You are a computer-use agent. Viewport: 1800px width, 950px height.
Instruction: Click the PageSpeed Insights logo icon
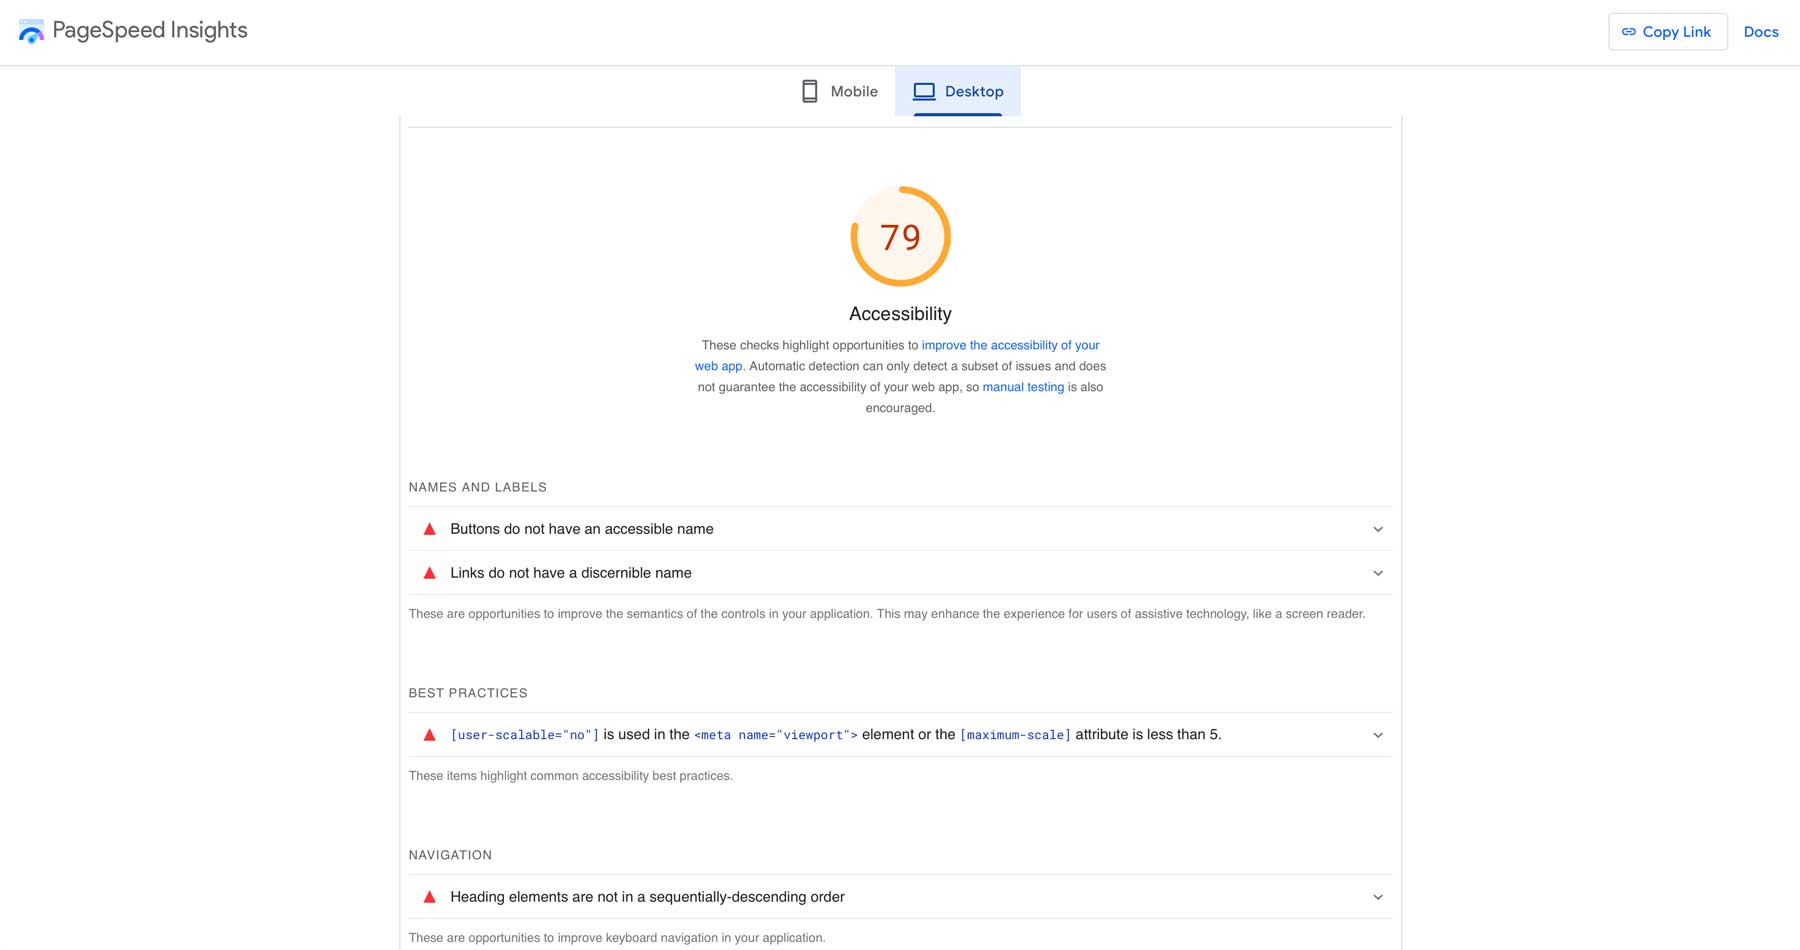(31, 30)
